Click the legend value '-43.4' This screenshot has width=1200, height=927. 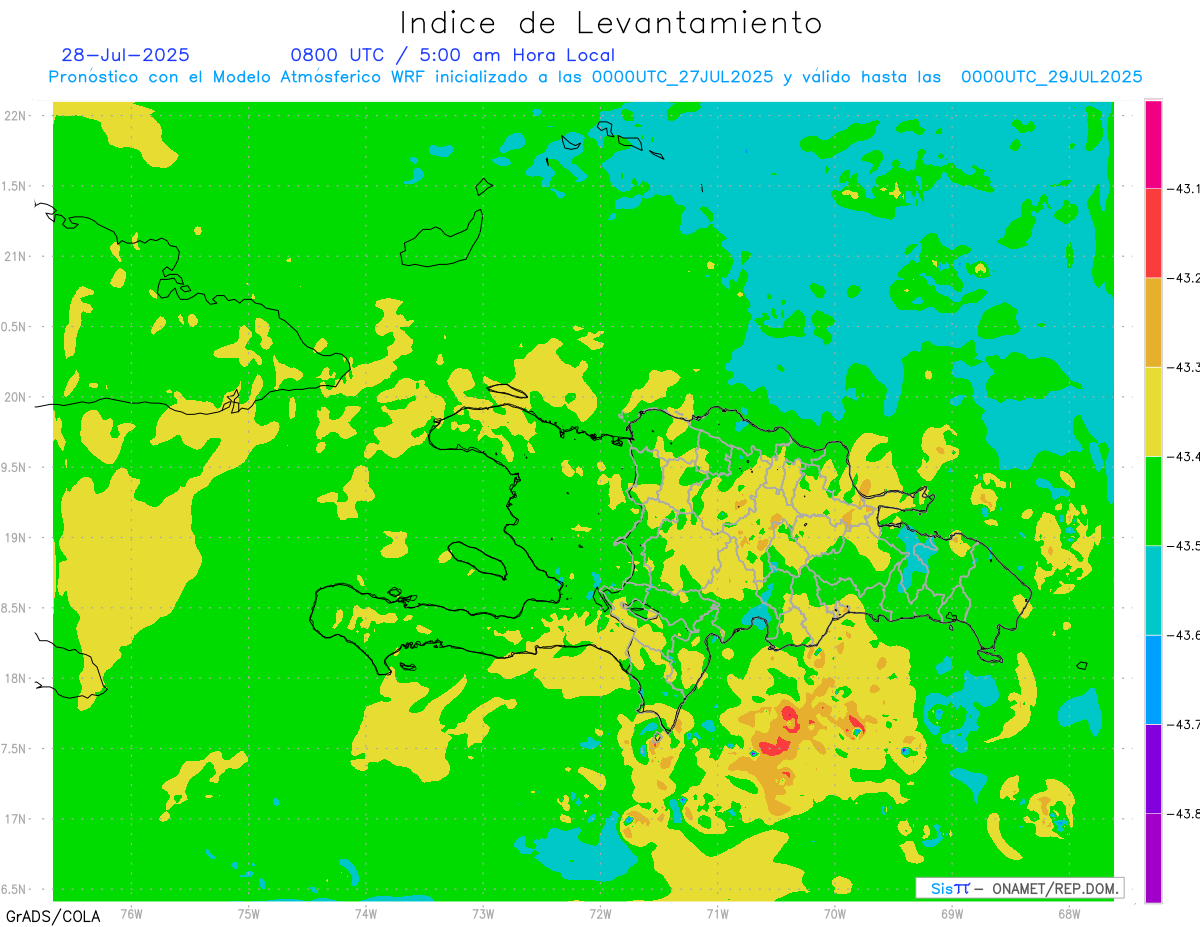tap(1184, 456)
